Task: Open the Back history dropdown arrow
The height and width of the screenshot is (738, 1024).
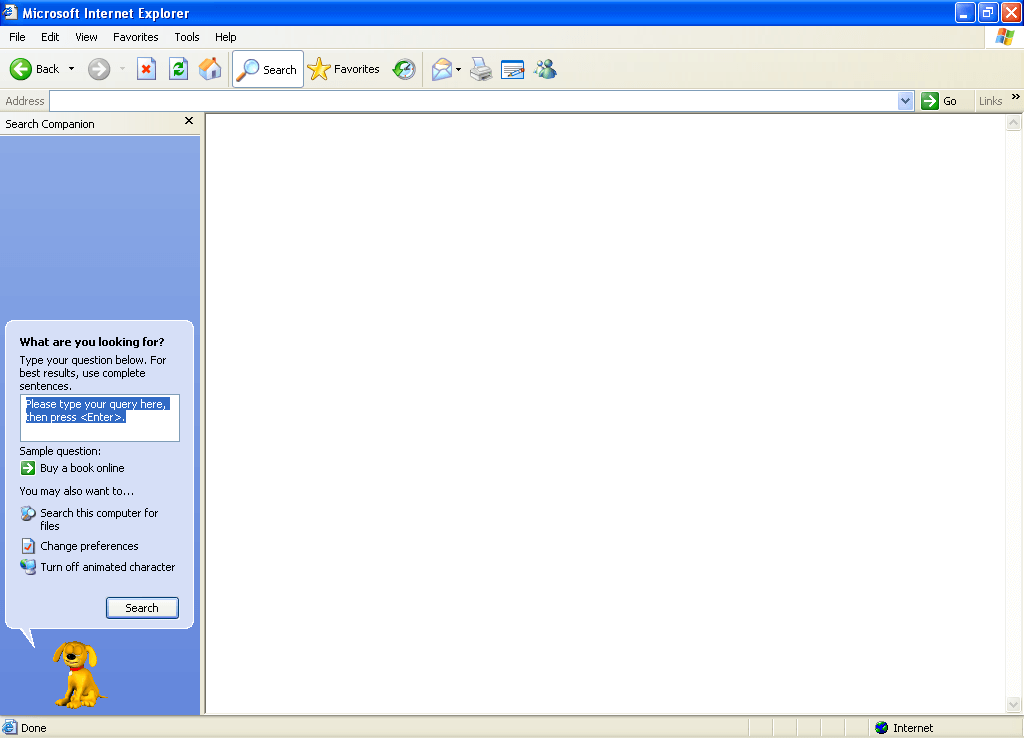Action: point(71,69)
